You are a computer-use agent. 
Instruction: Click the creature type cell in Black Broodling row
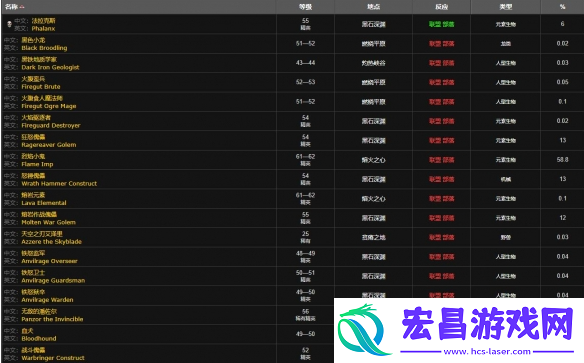(x=506, y=44)
